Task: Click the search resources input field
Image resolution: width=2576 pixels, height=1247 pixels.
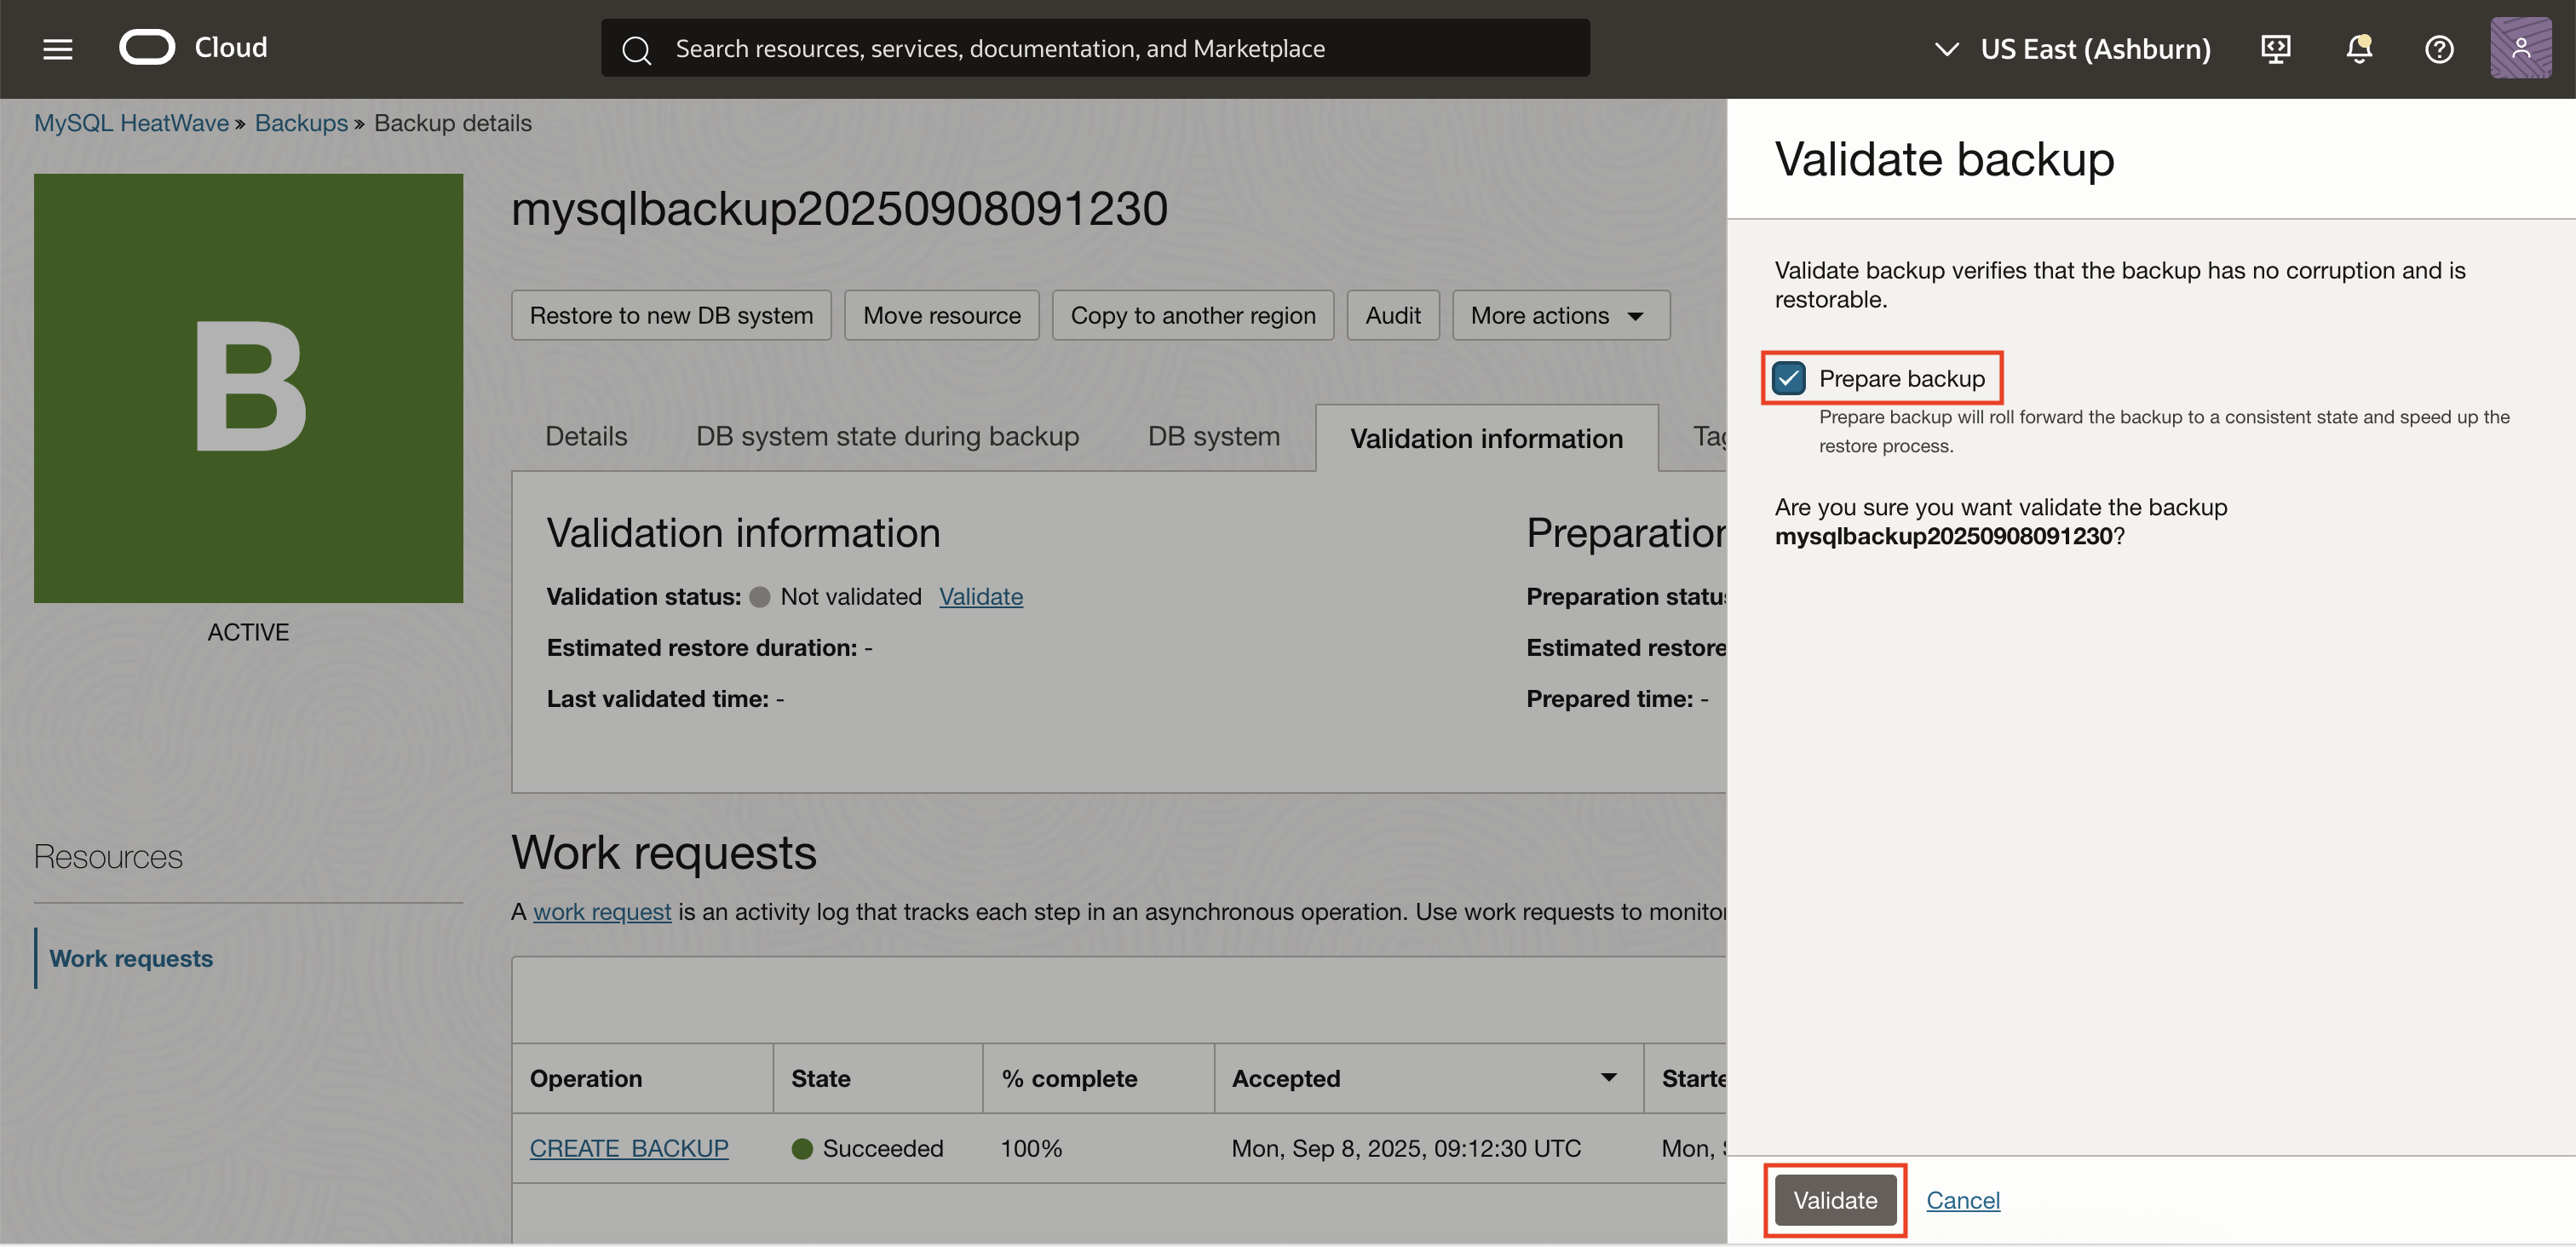Action: pos(1100,47)
